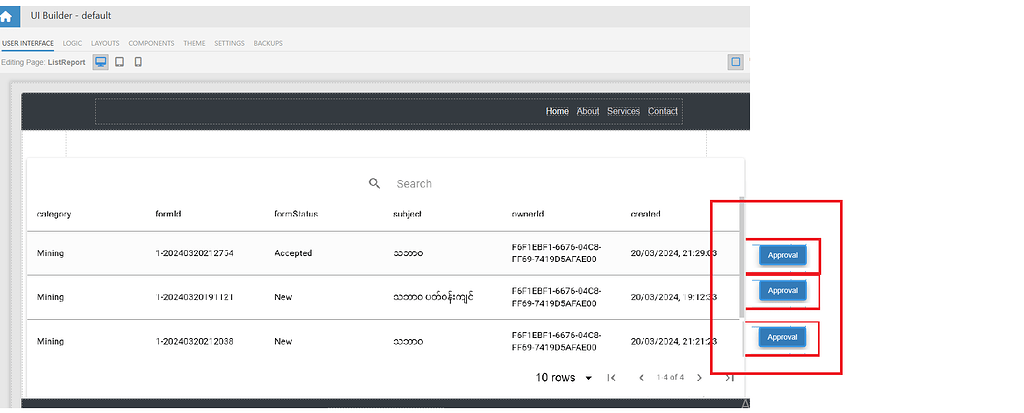Open the SETTINGS tab
This screenshot has width=1024, height=413.
click(x=229, y=43)
